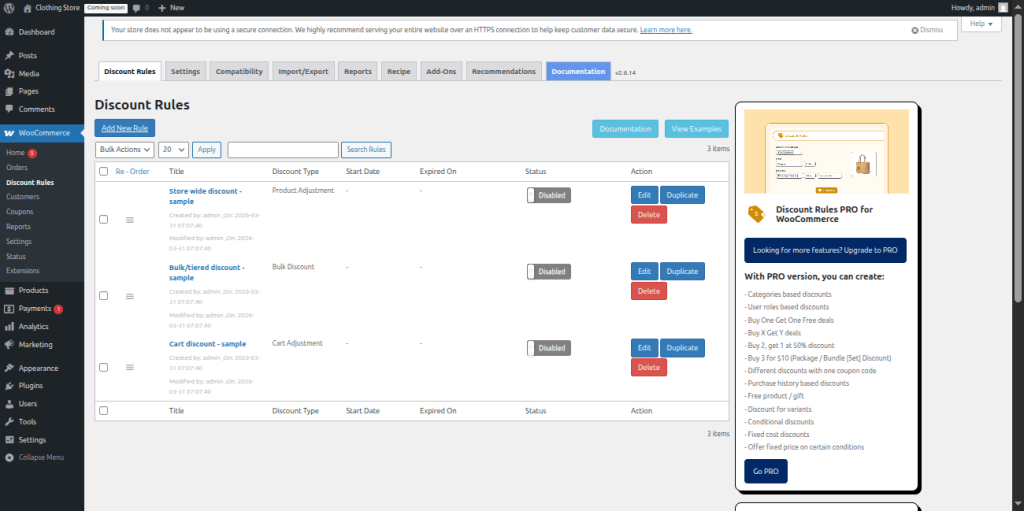Tick the select-all checkbox in table footer
The height and width of the screenshot is (511, 1024).
pos(103,411)
